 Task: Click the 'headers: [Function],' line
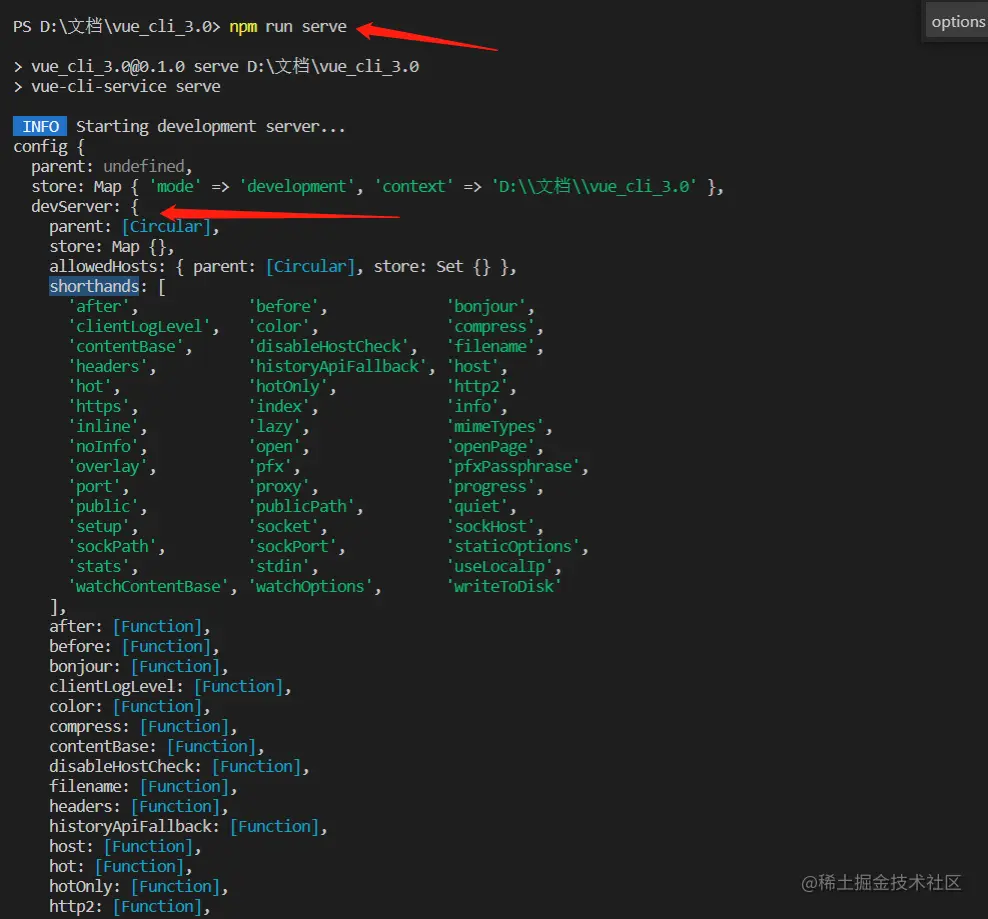[139, 806]
